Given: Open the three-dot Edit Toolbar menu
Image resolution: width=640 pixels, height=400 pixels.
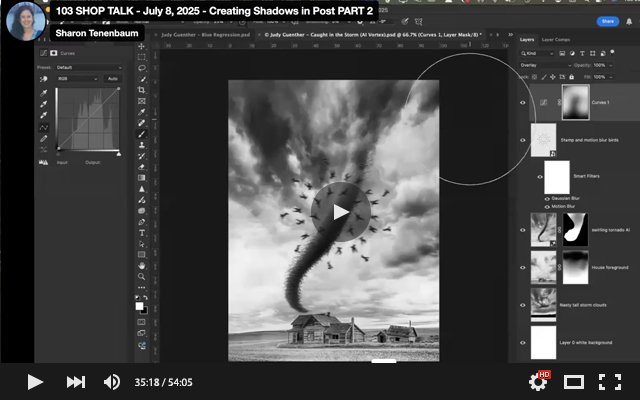Looking at the screenshot, I should [142, 287].
